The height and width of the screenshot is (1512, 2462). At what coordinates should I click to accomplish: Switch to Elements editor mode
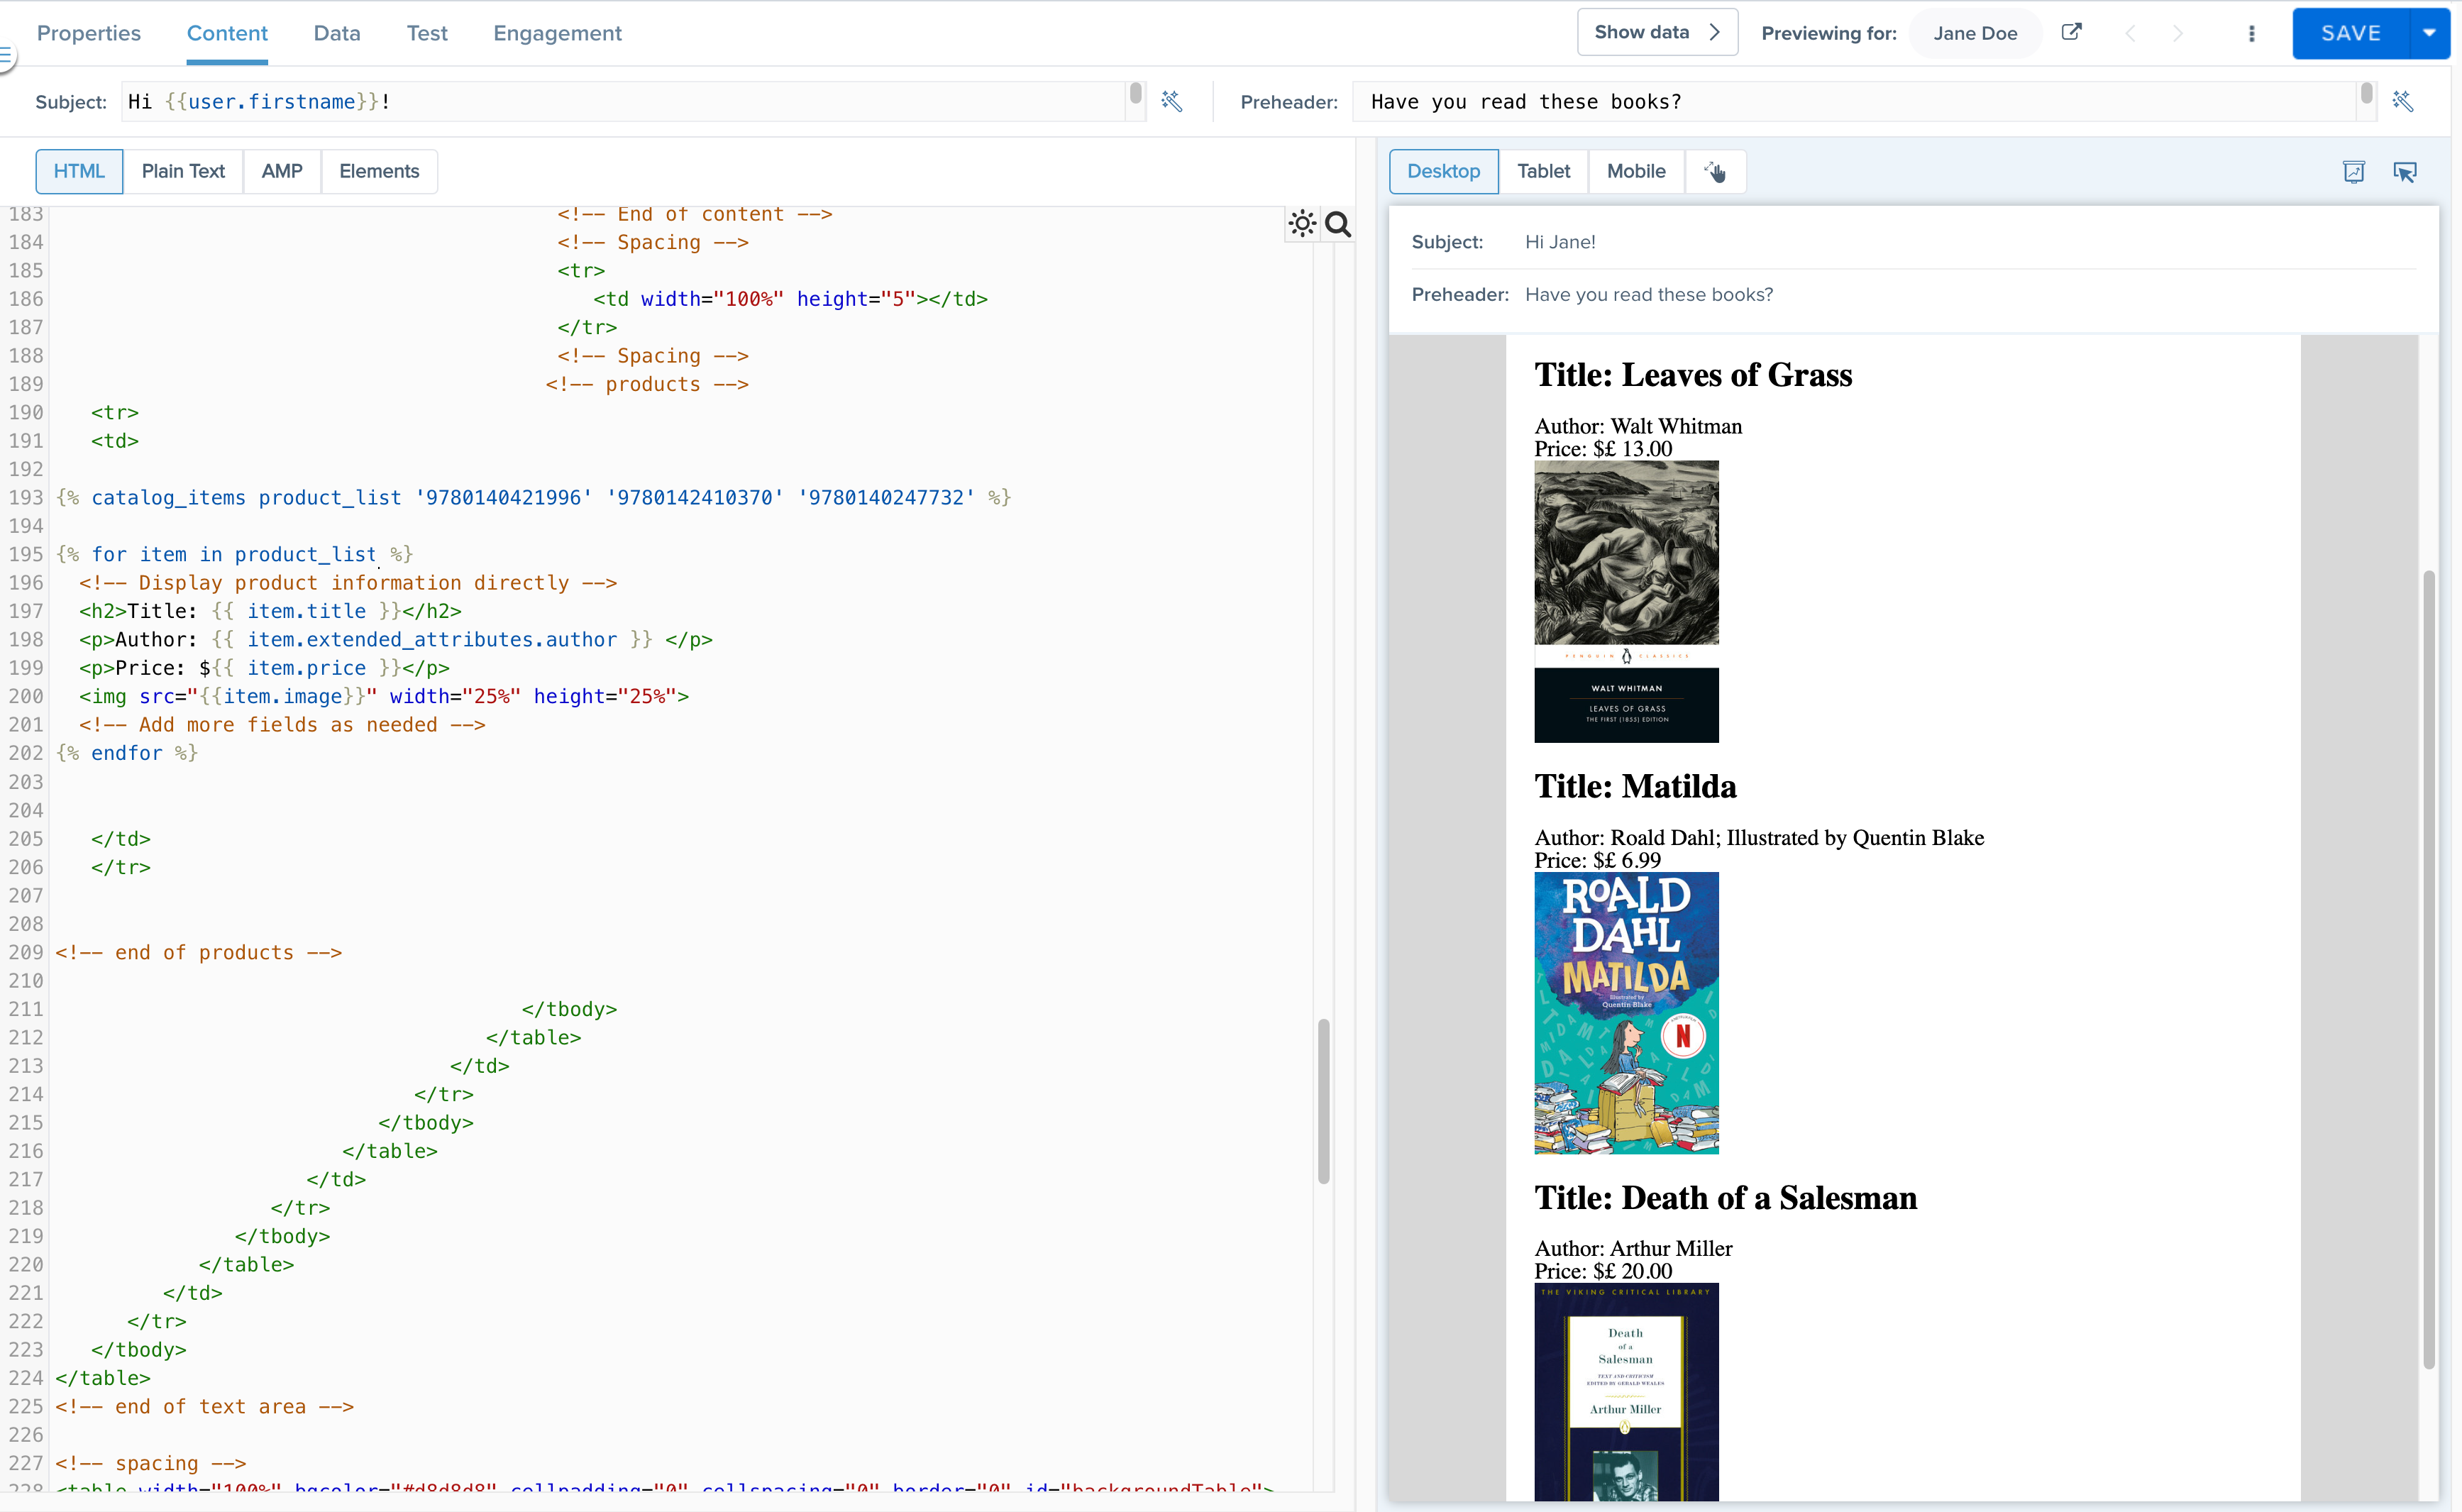click(379, 171)
